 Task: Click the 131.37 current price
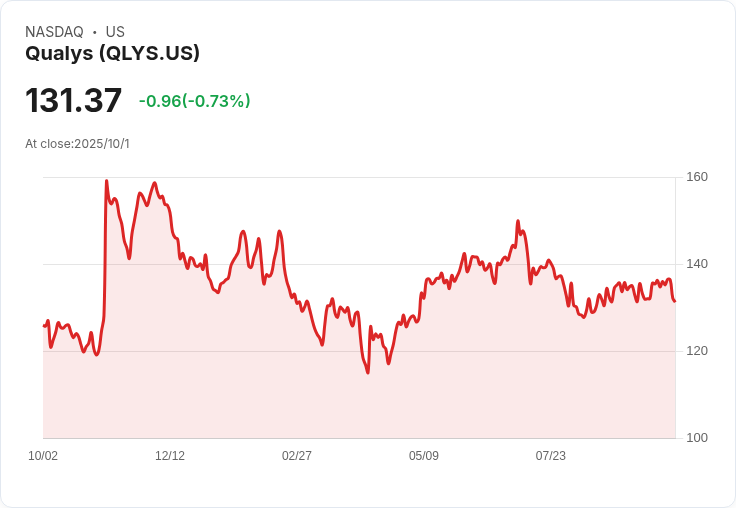pos(73,101)
